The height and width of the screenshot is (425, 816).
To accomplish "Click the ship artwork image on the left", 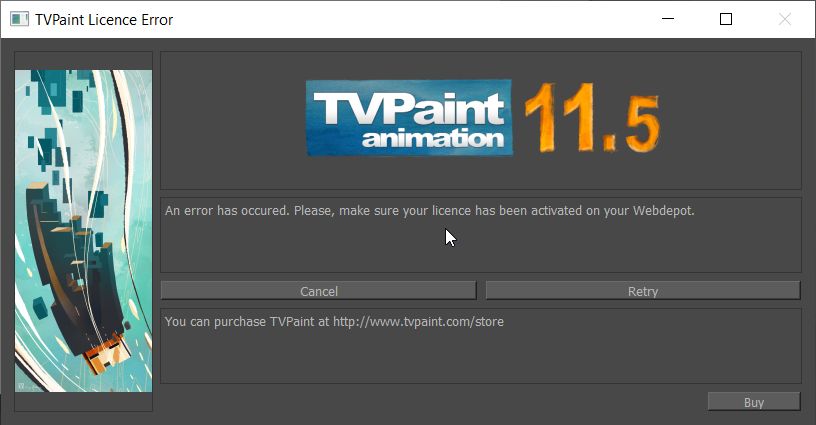I will (83, 231).
